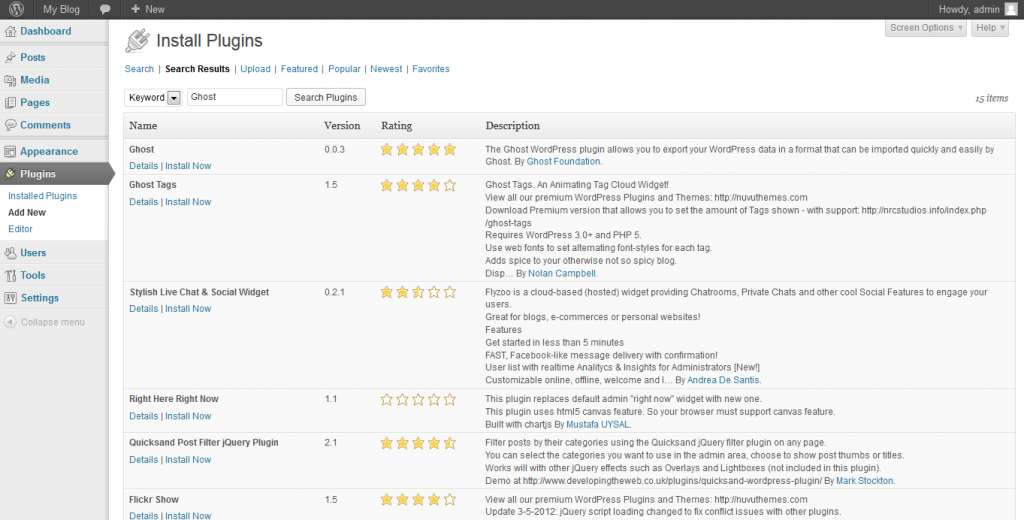Switch to the Featured plugins tab
The width and height of the screenshot is (1024, 520).
pyautogui.click(x=299, y=69)
